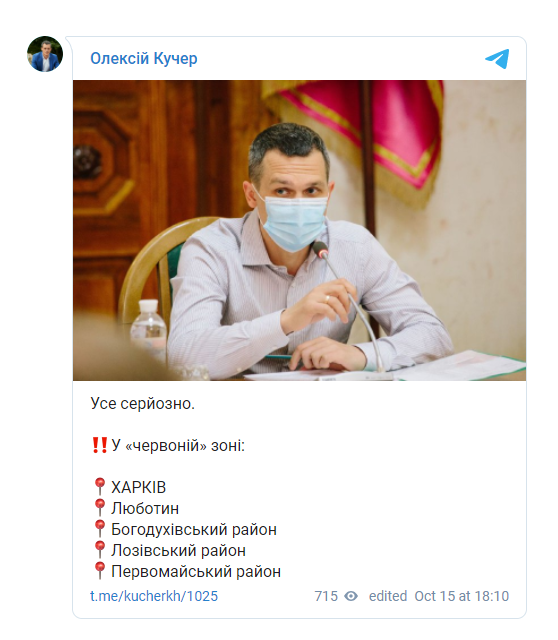
Task: Click the red double exclamation mark emoji
Action: point(99,445)
